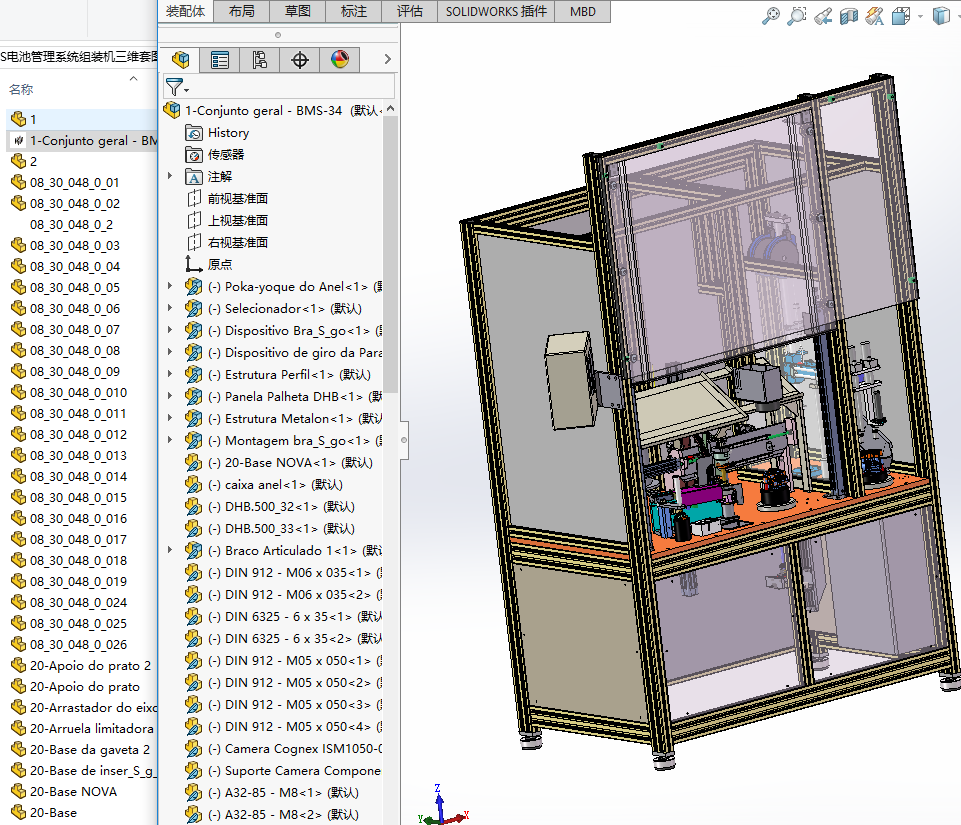961x825 pixels.
Task: Open the DisplayManager color ball icon
Action: point(340,60)
